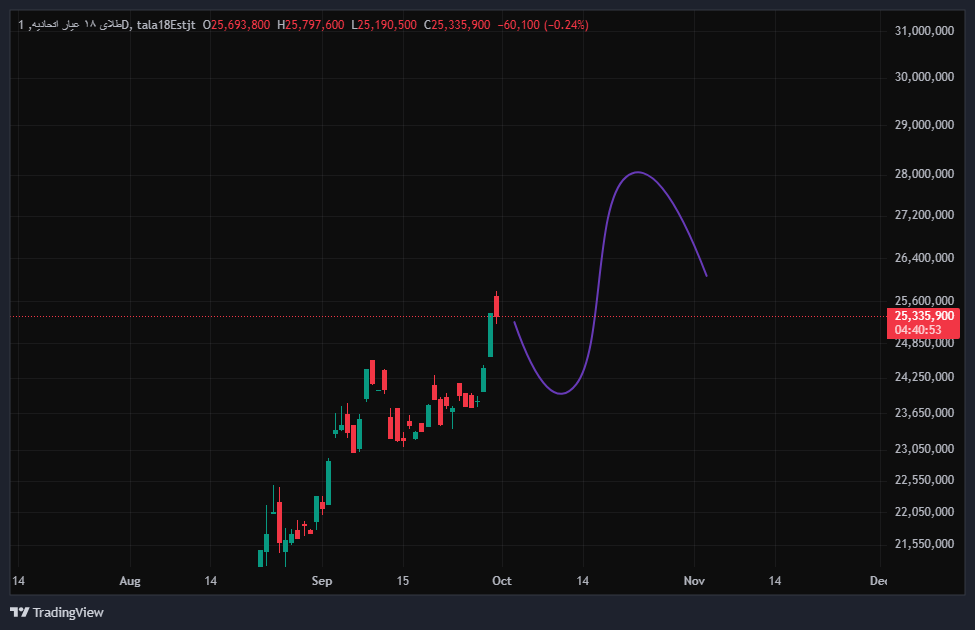Click the 26,400,000 price axis label
The width and height of the screenshot is (975, 630).
(x=924, y=258)
